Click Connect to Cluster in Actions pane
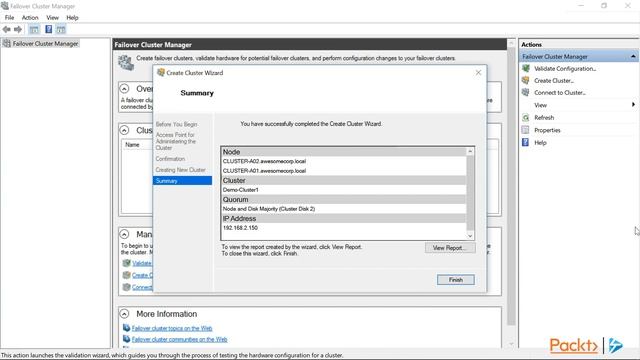This screenshot has width=640, height=360. click(560, 93)
